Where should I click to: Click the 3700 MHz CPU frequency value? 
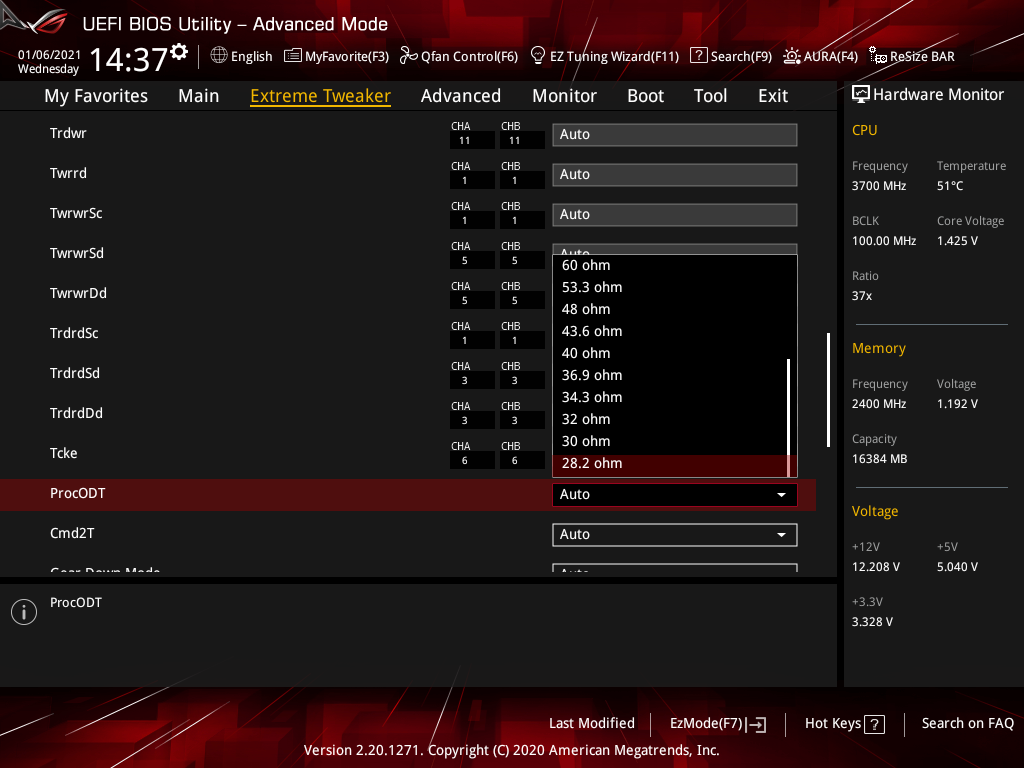point(878,186)
